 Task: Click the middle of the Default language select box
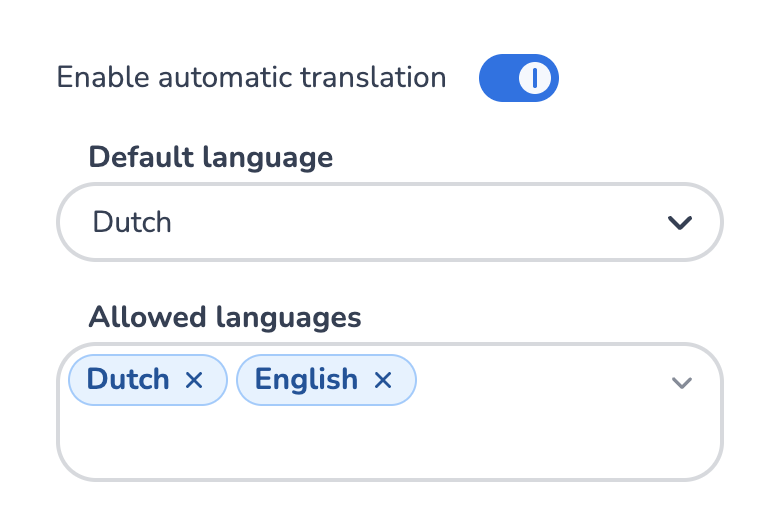[x=390, y=222]
